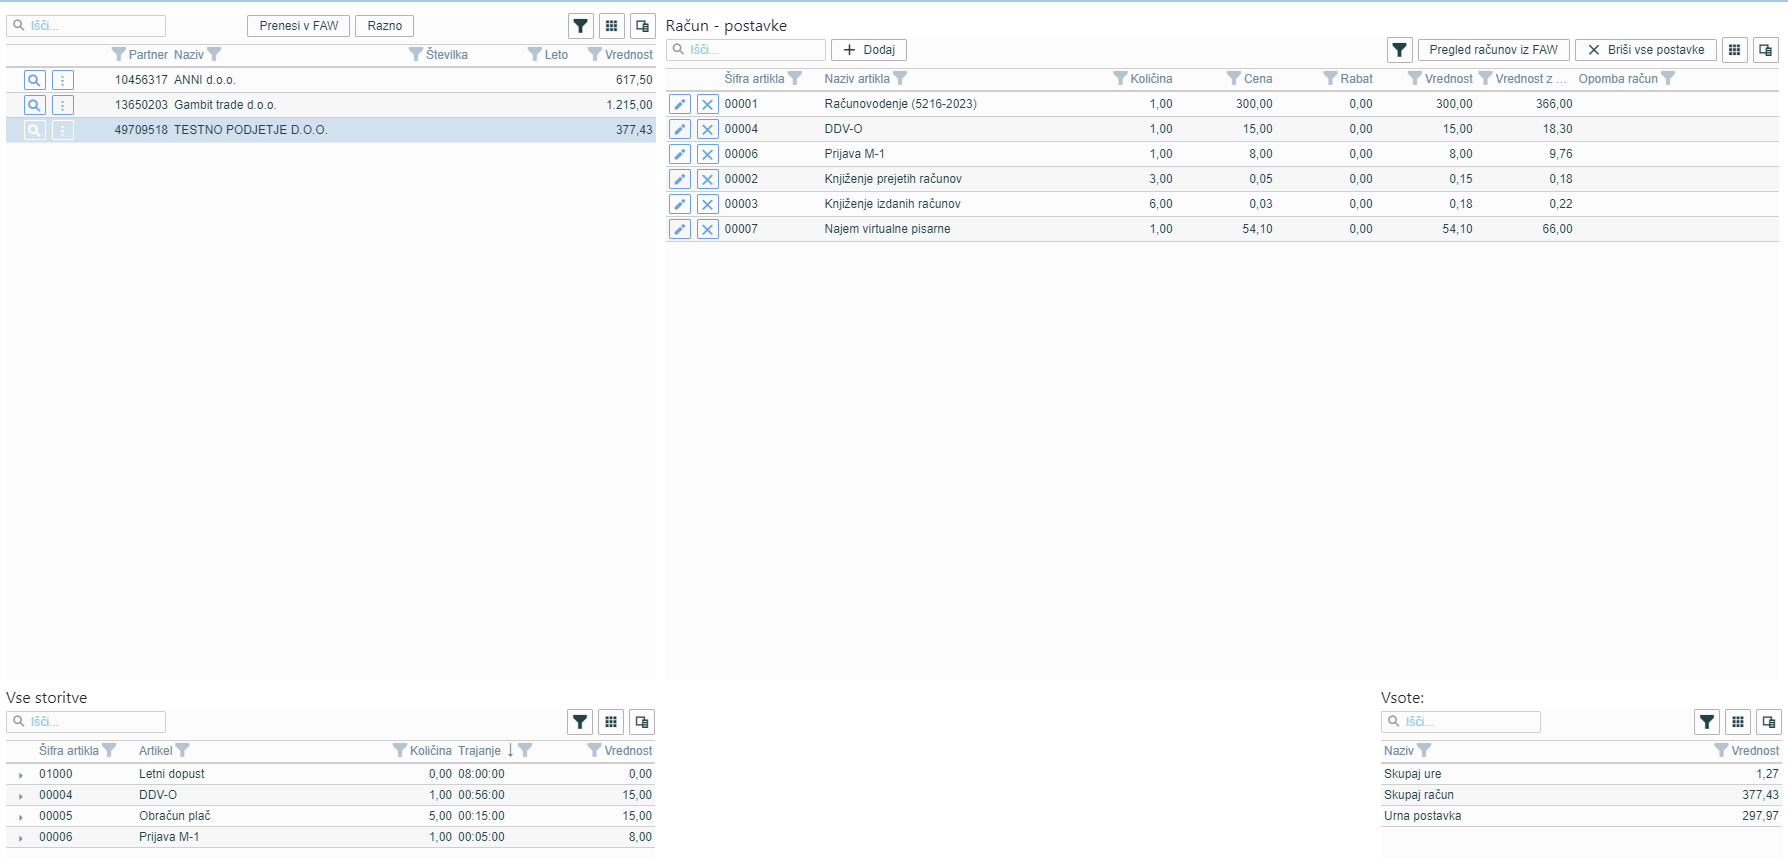Edit the Računovodenje (5216-2023) line item

pyautogui.click(x=680, y=104)
